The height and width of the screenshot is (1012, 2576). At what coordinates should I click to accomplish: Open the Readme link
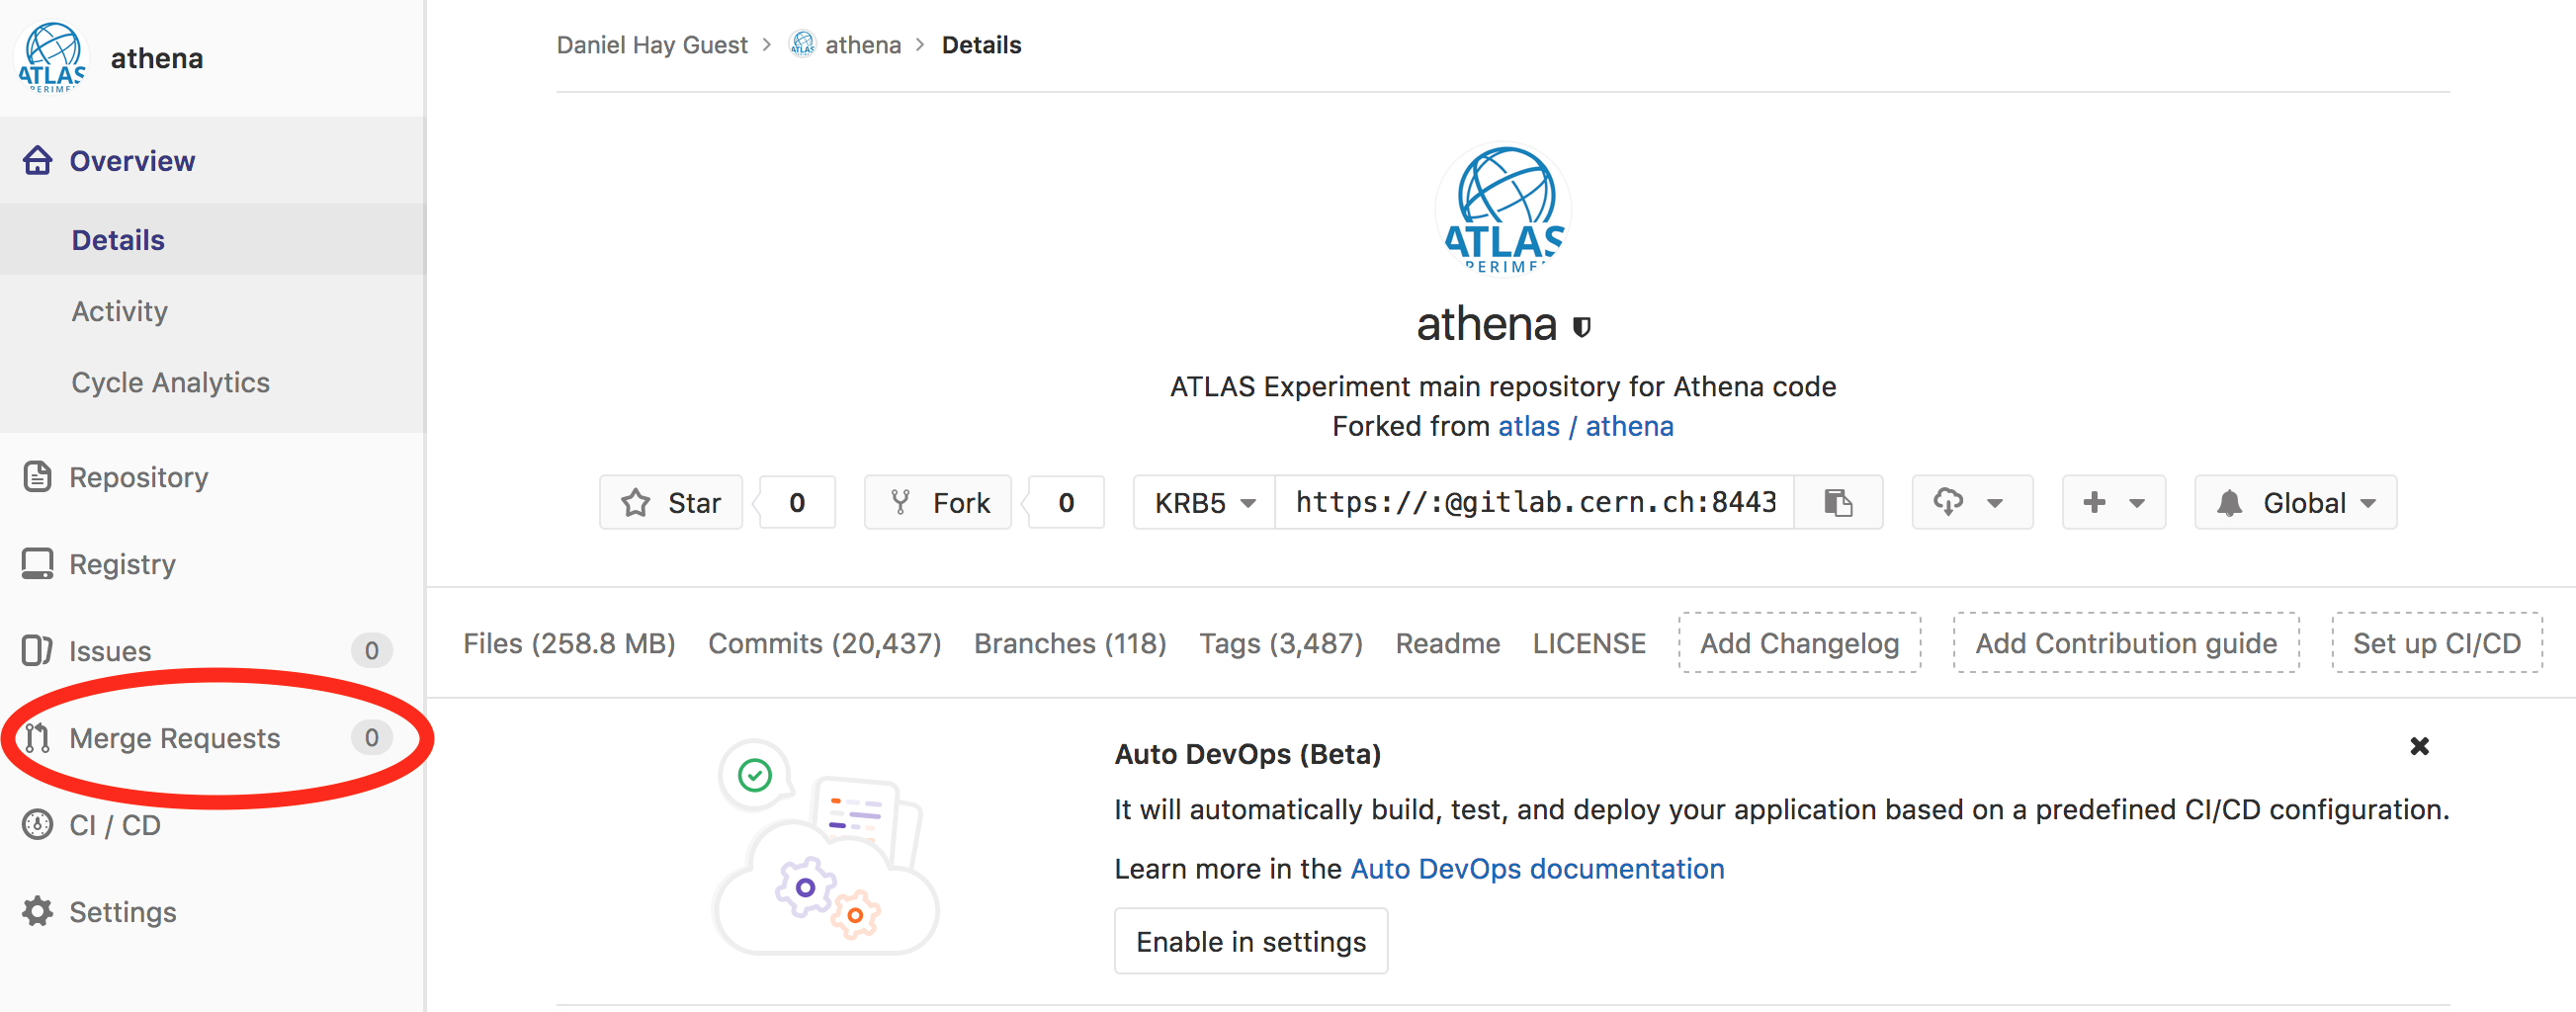[x=1447, y=643]
